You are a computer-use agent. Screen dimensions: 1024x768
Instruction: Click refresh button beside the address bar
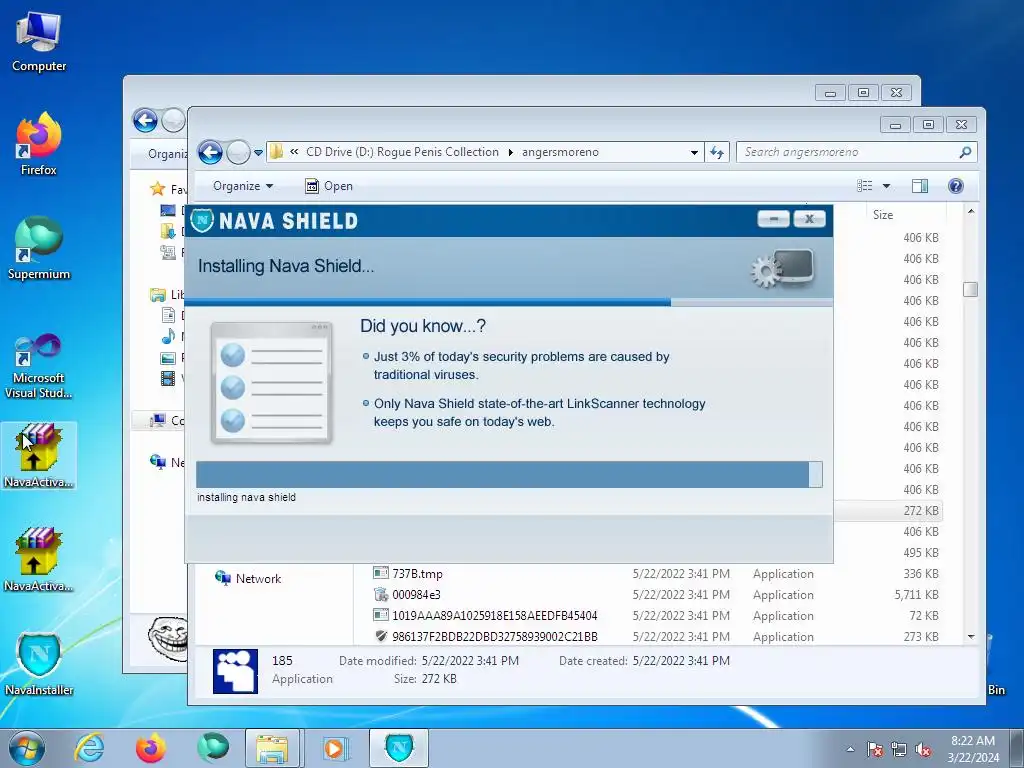click(717, 152)
